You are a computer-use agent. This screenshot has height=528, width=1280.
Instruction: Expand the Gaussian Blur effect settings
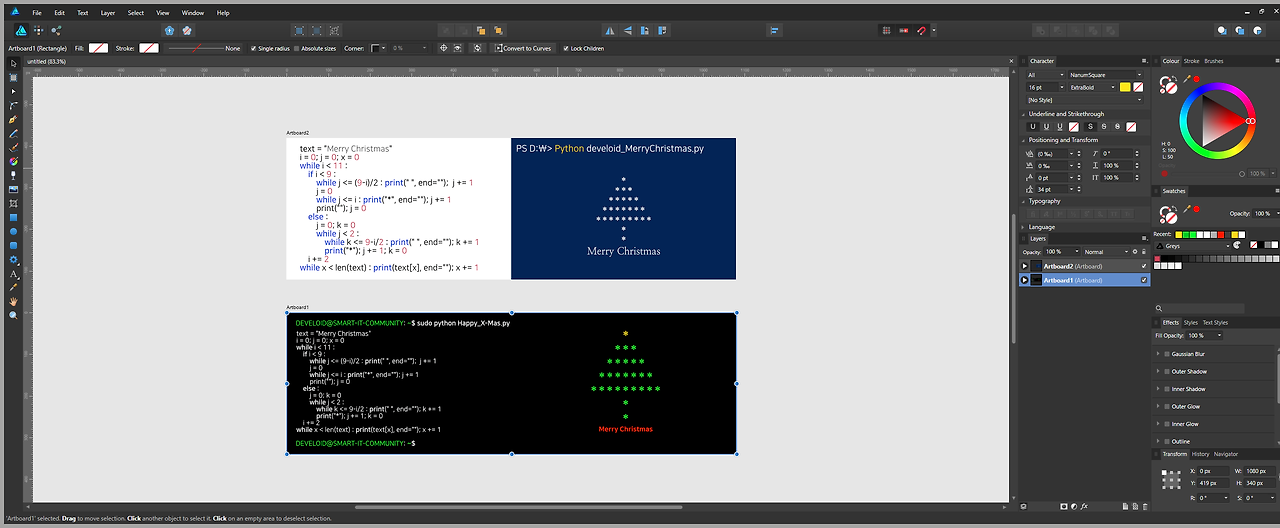[1158, 354]
